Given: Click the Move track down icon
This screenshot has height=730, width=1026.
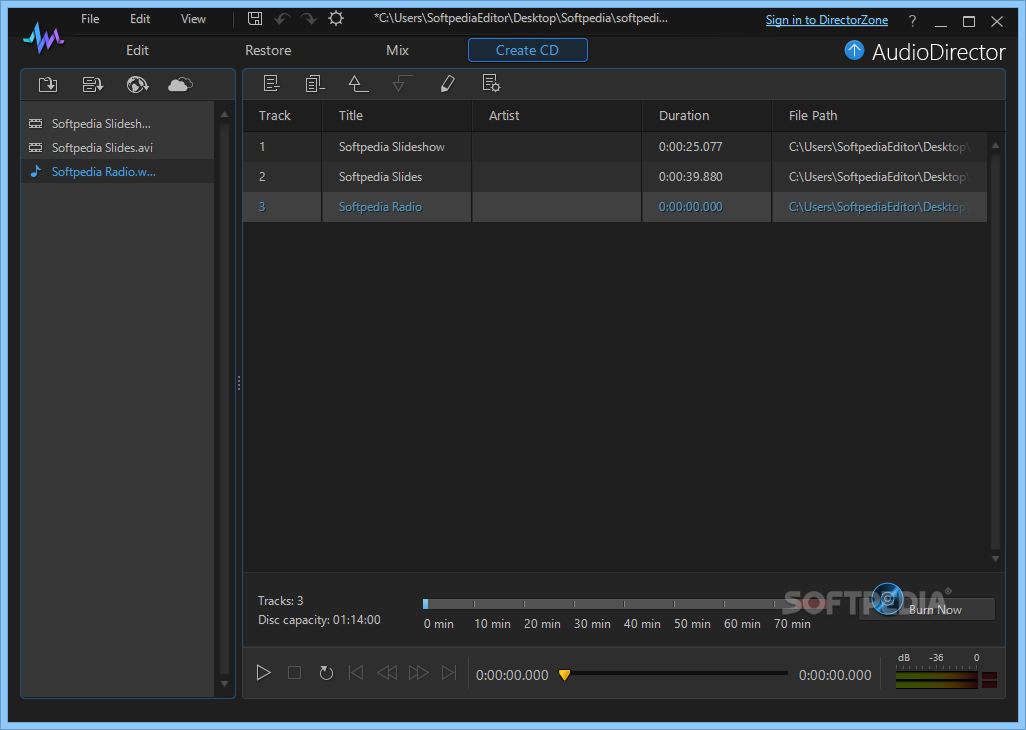Looking at the screenshot, I should coord(402,83).
